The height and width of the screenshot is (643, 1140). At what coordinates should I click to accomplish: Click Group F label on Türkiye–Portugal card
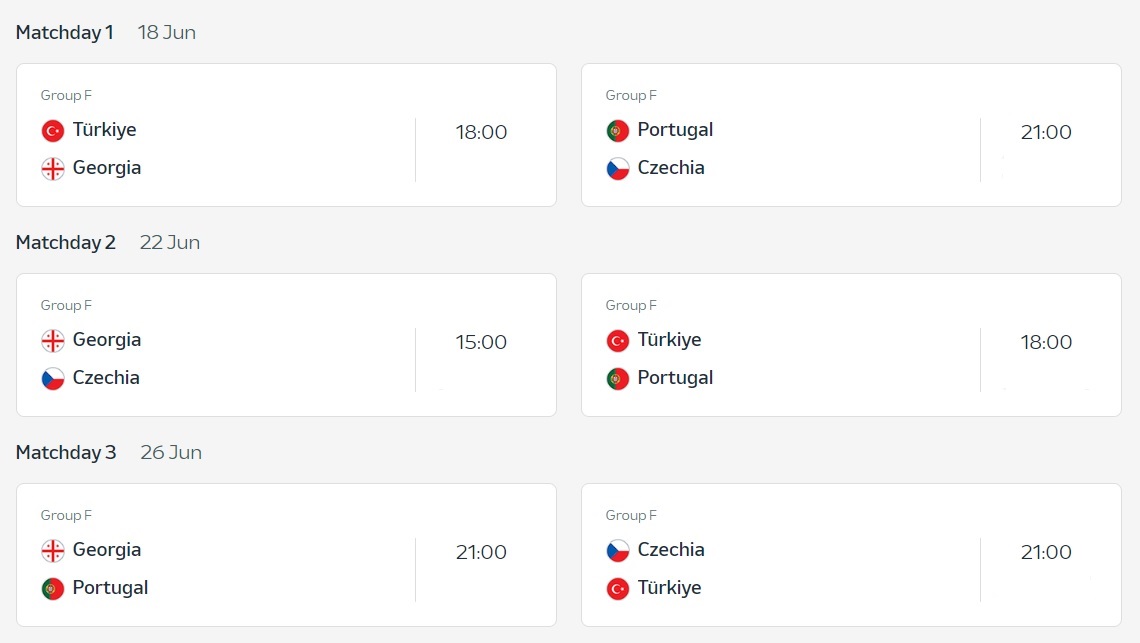(631, 305)
